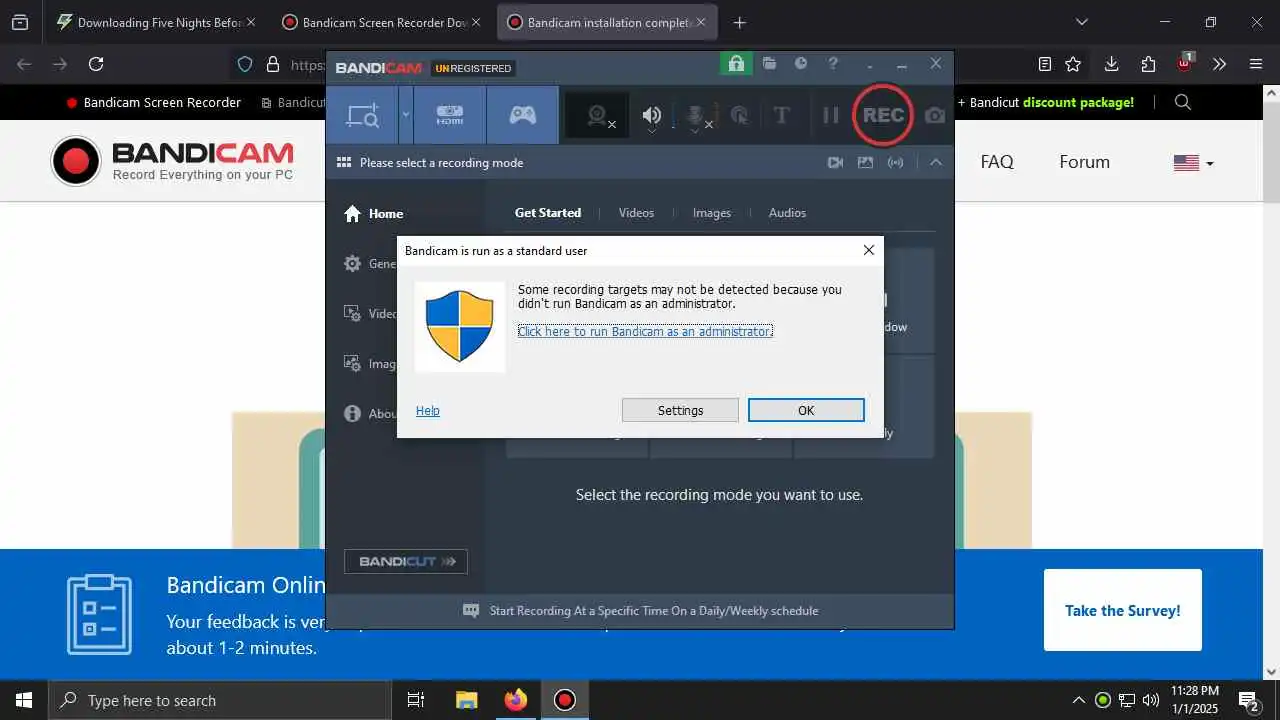Open the Bandicam output folder icon
Viewport: 1280px width, 720px height.
pos(769,64)
